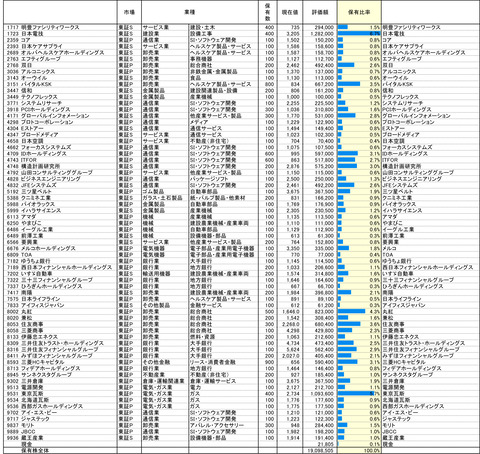Image resolution: width=480 pixels, height=454 pixels.
Task: Click the 建設関連製品・設備 cell
Action: click(x=223, y=91)
